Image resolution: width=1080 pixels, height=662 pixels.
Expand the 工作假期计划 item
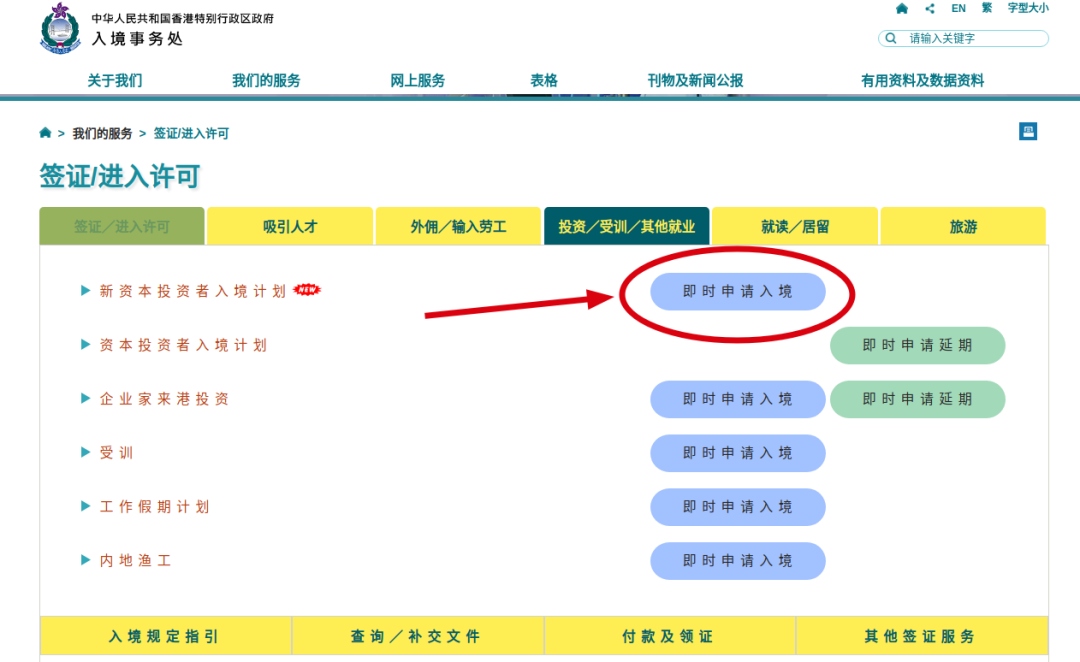click(x=154, y=507)
